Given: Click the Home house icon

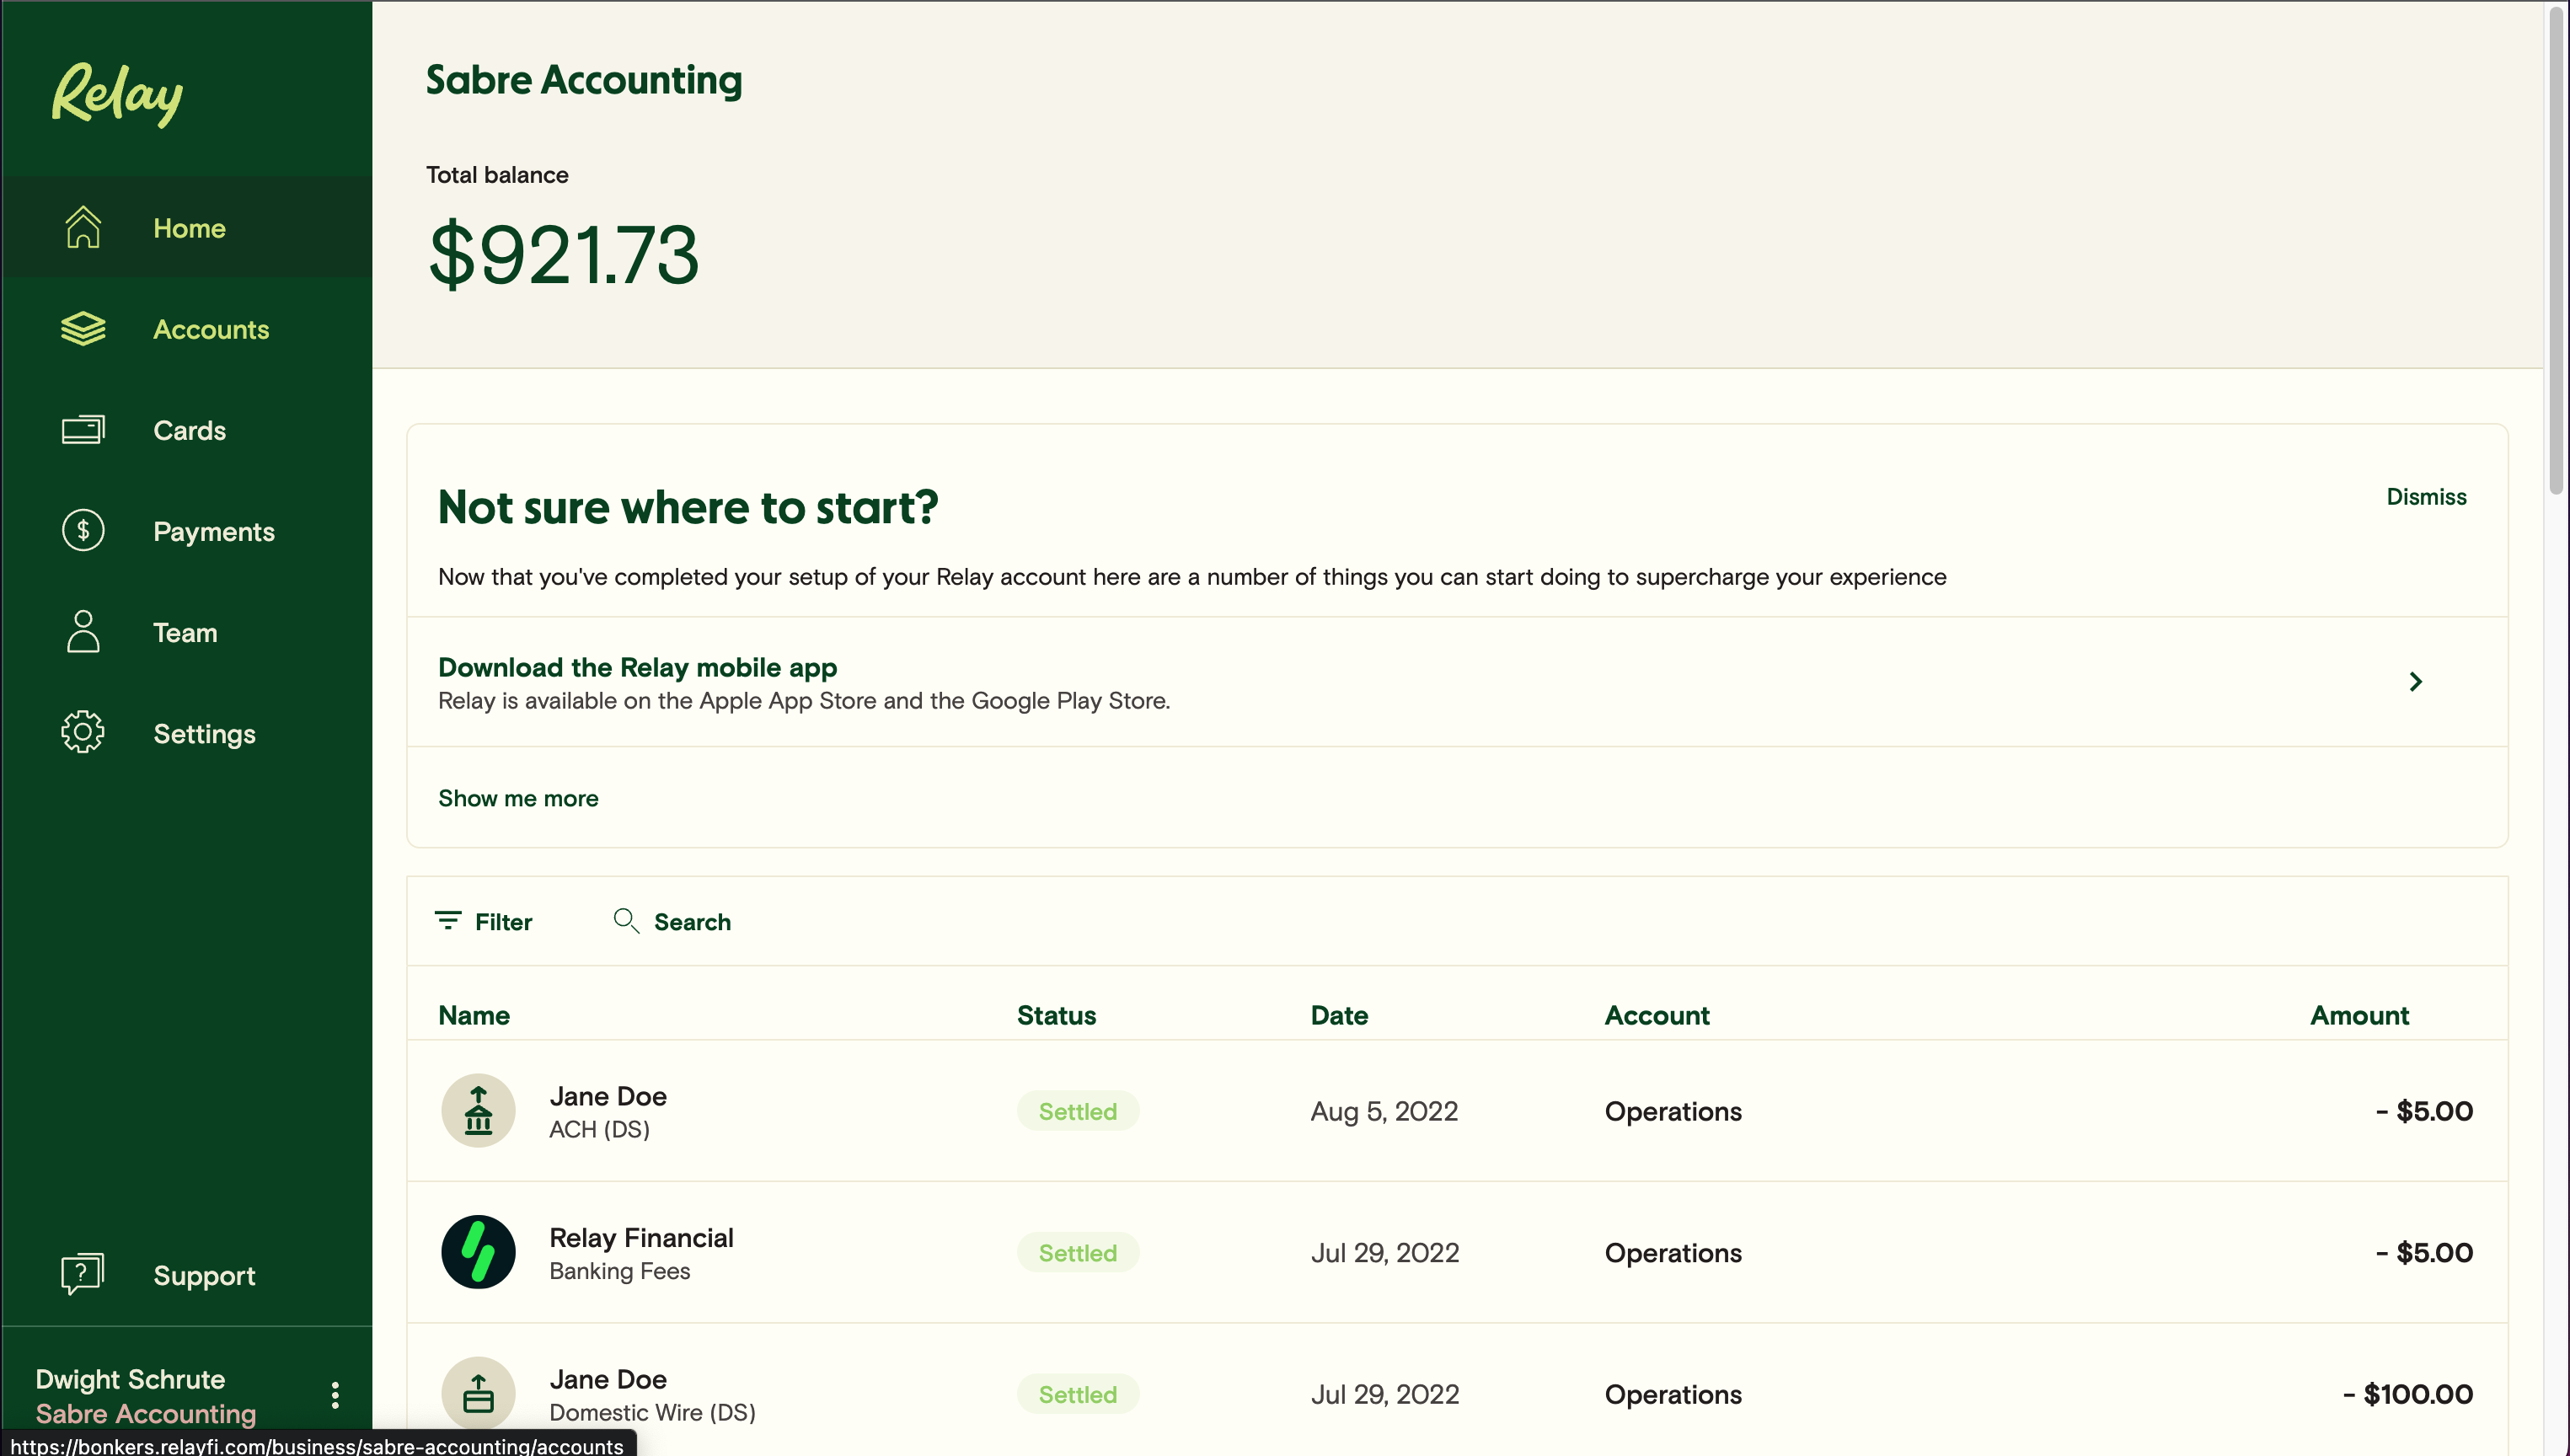Looking at the screenshot, I should tap(83, 227).
